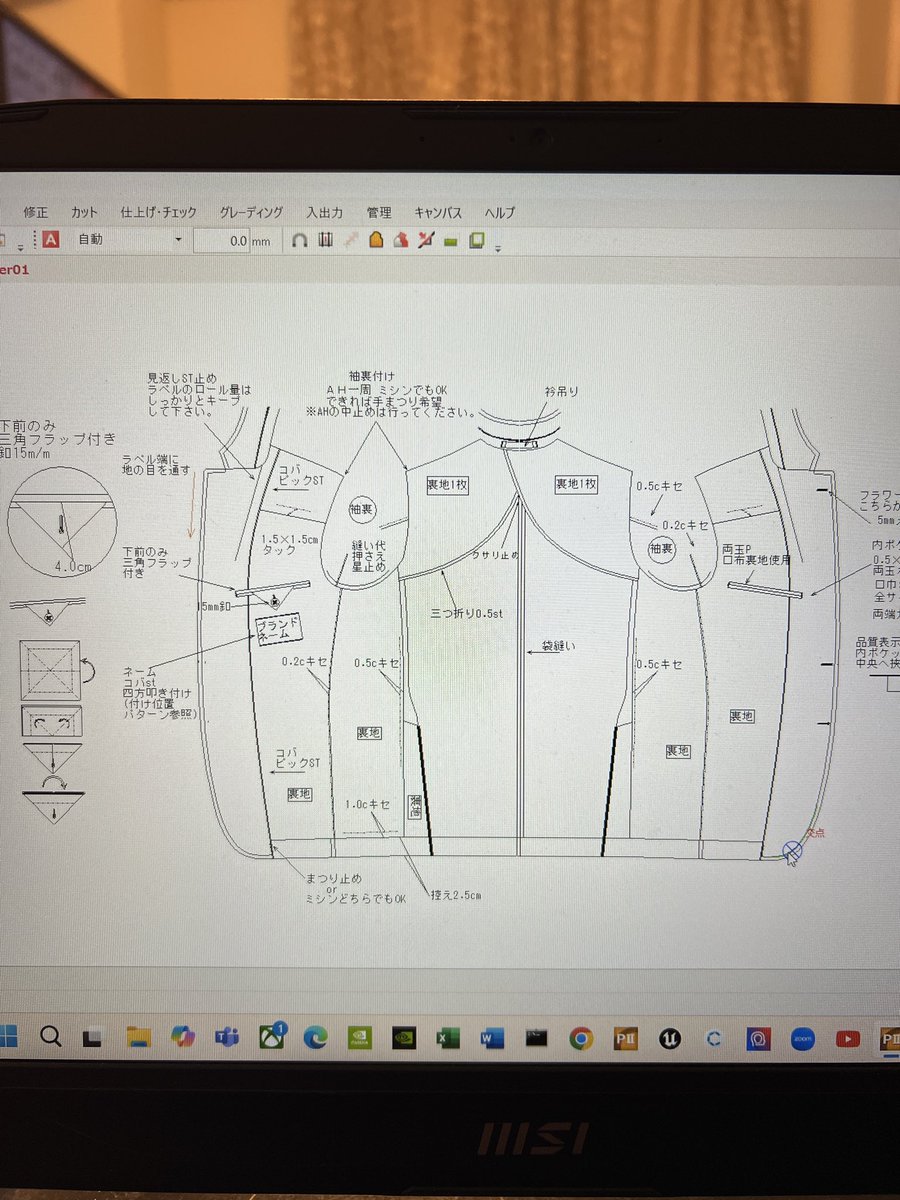Launch Google Chrome from the taskbar
Screen dimensions: 900x1200
(x=581, y=1038)
